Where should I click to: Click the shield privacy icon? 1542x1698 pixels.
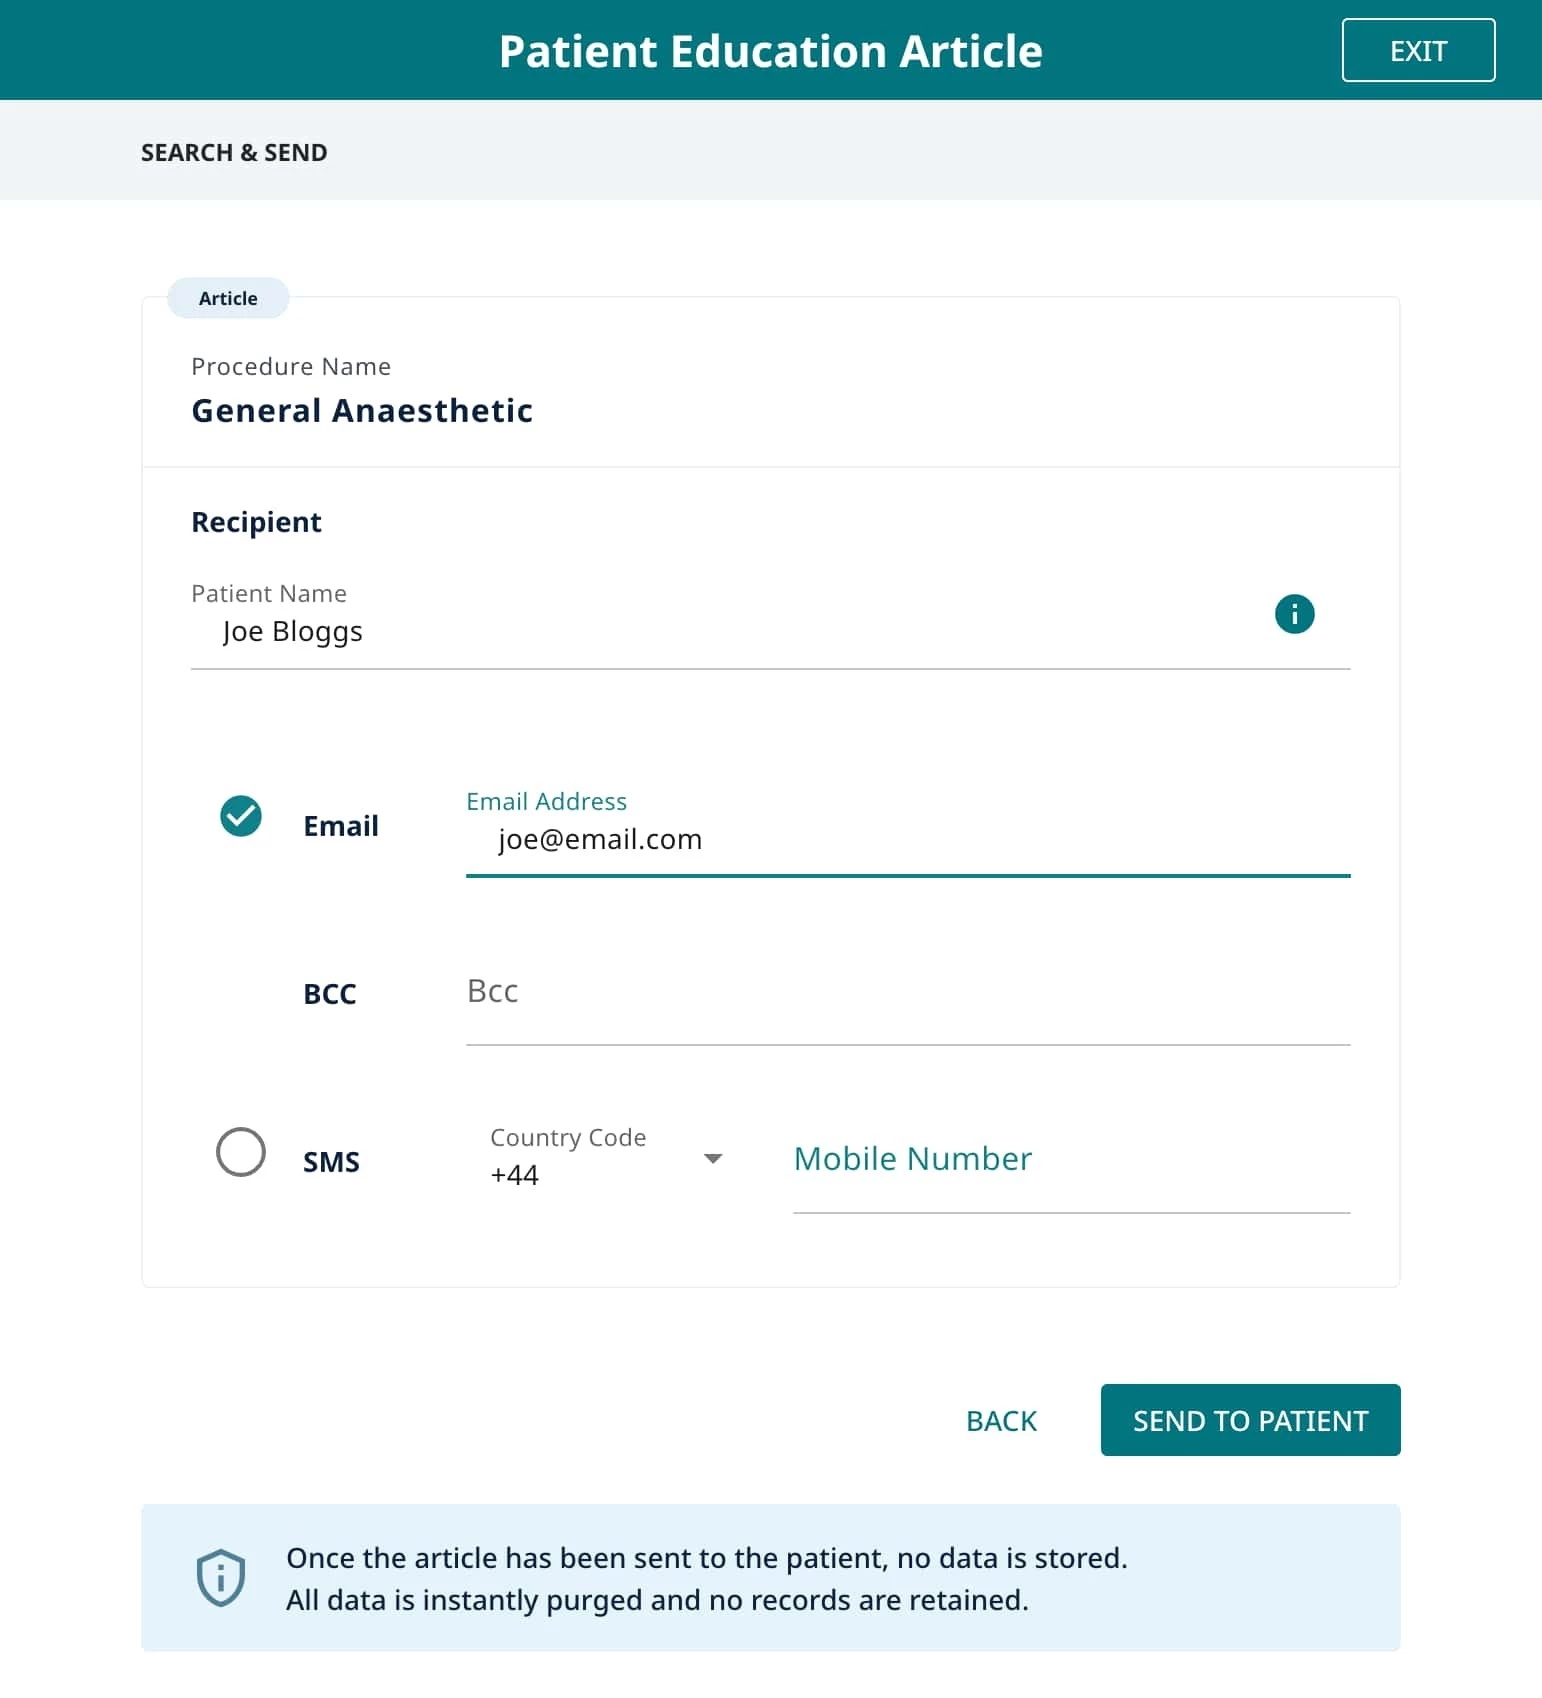pos(220,1578)
